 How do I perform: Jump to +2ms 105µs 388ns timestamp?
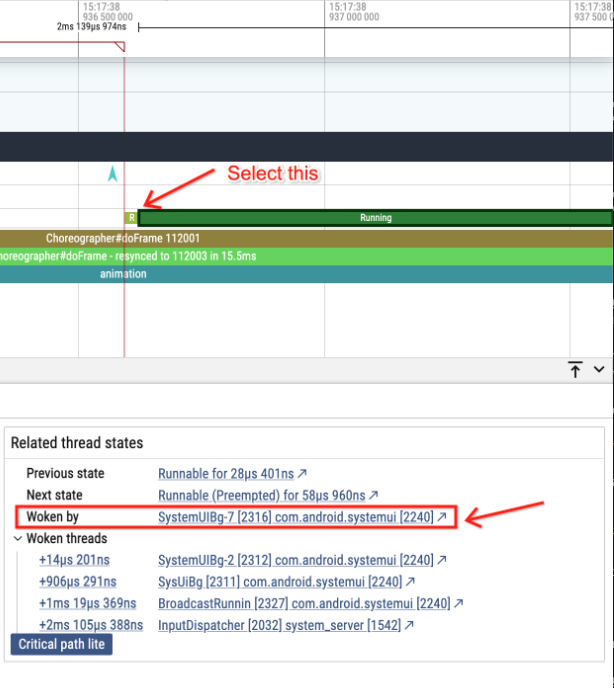(92, 625)
